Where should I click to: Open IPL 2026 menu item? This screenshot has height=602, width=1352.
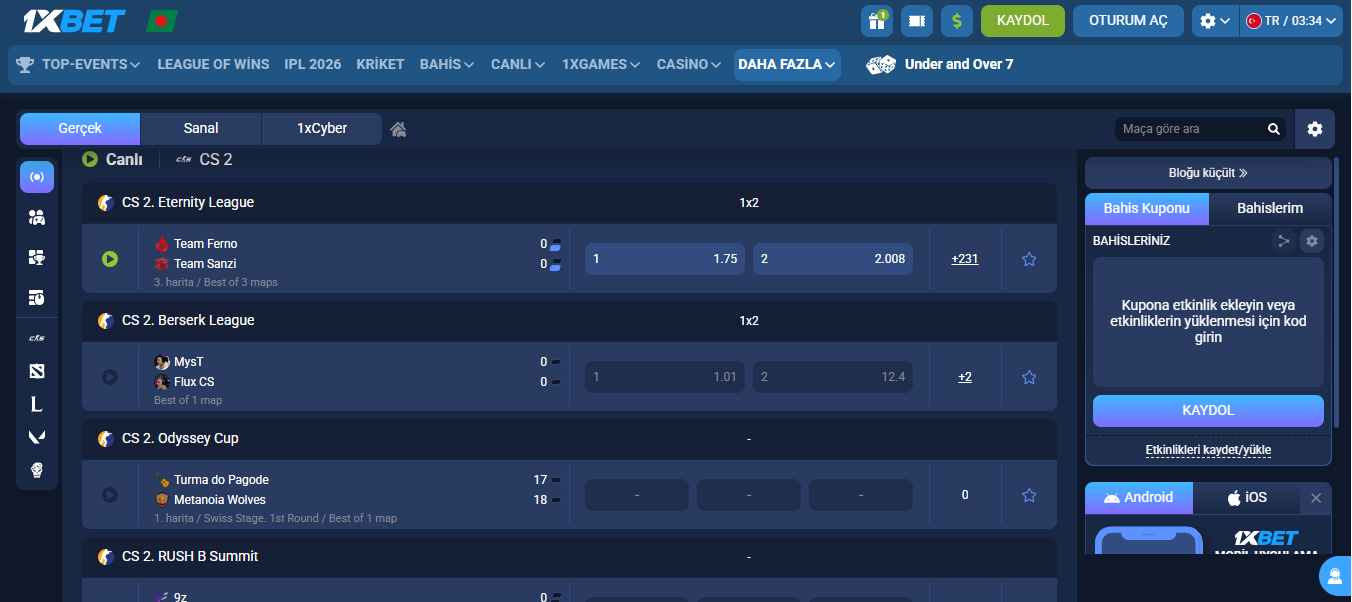point(313,64)
